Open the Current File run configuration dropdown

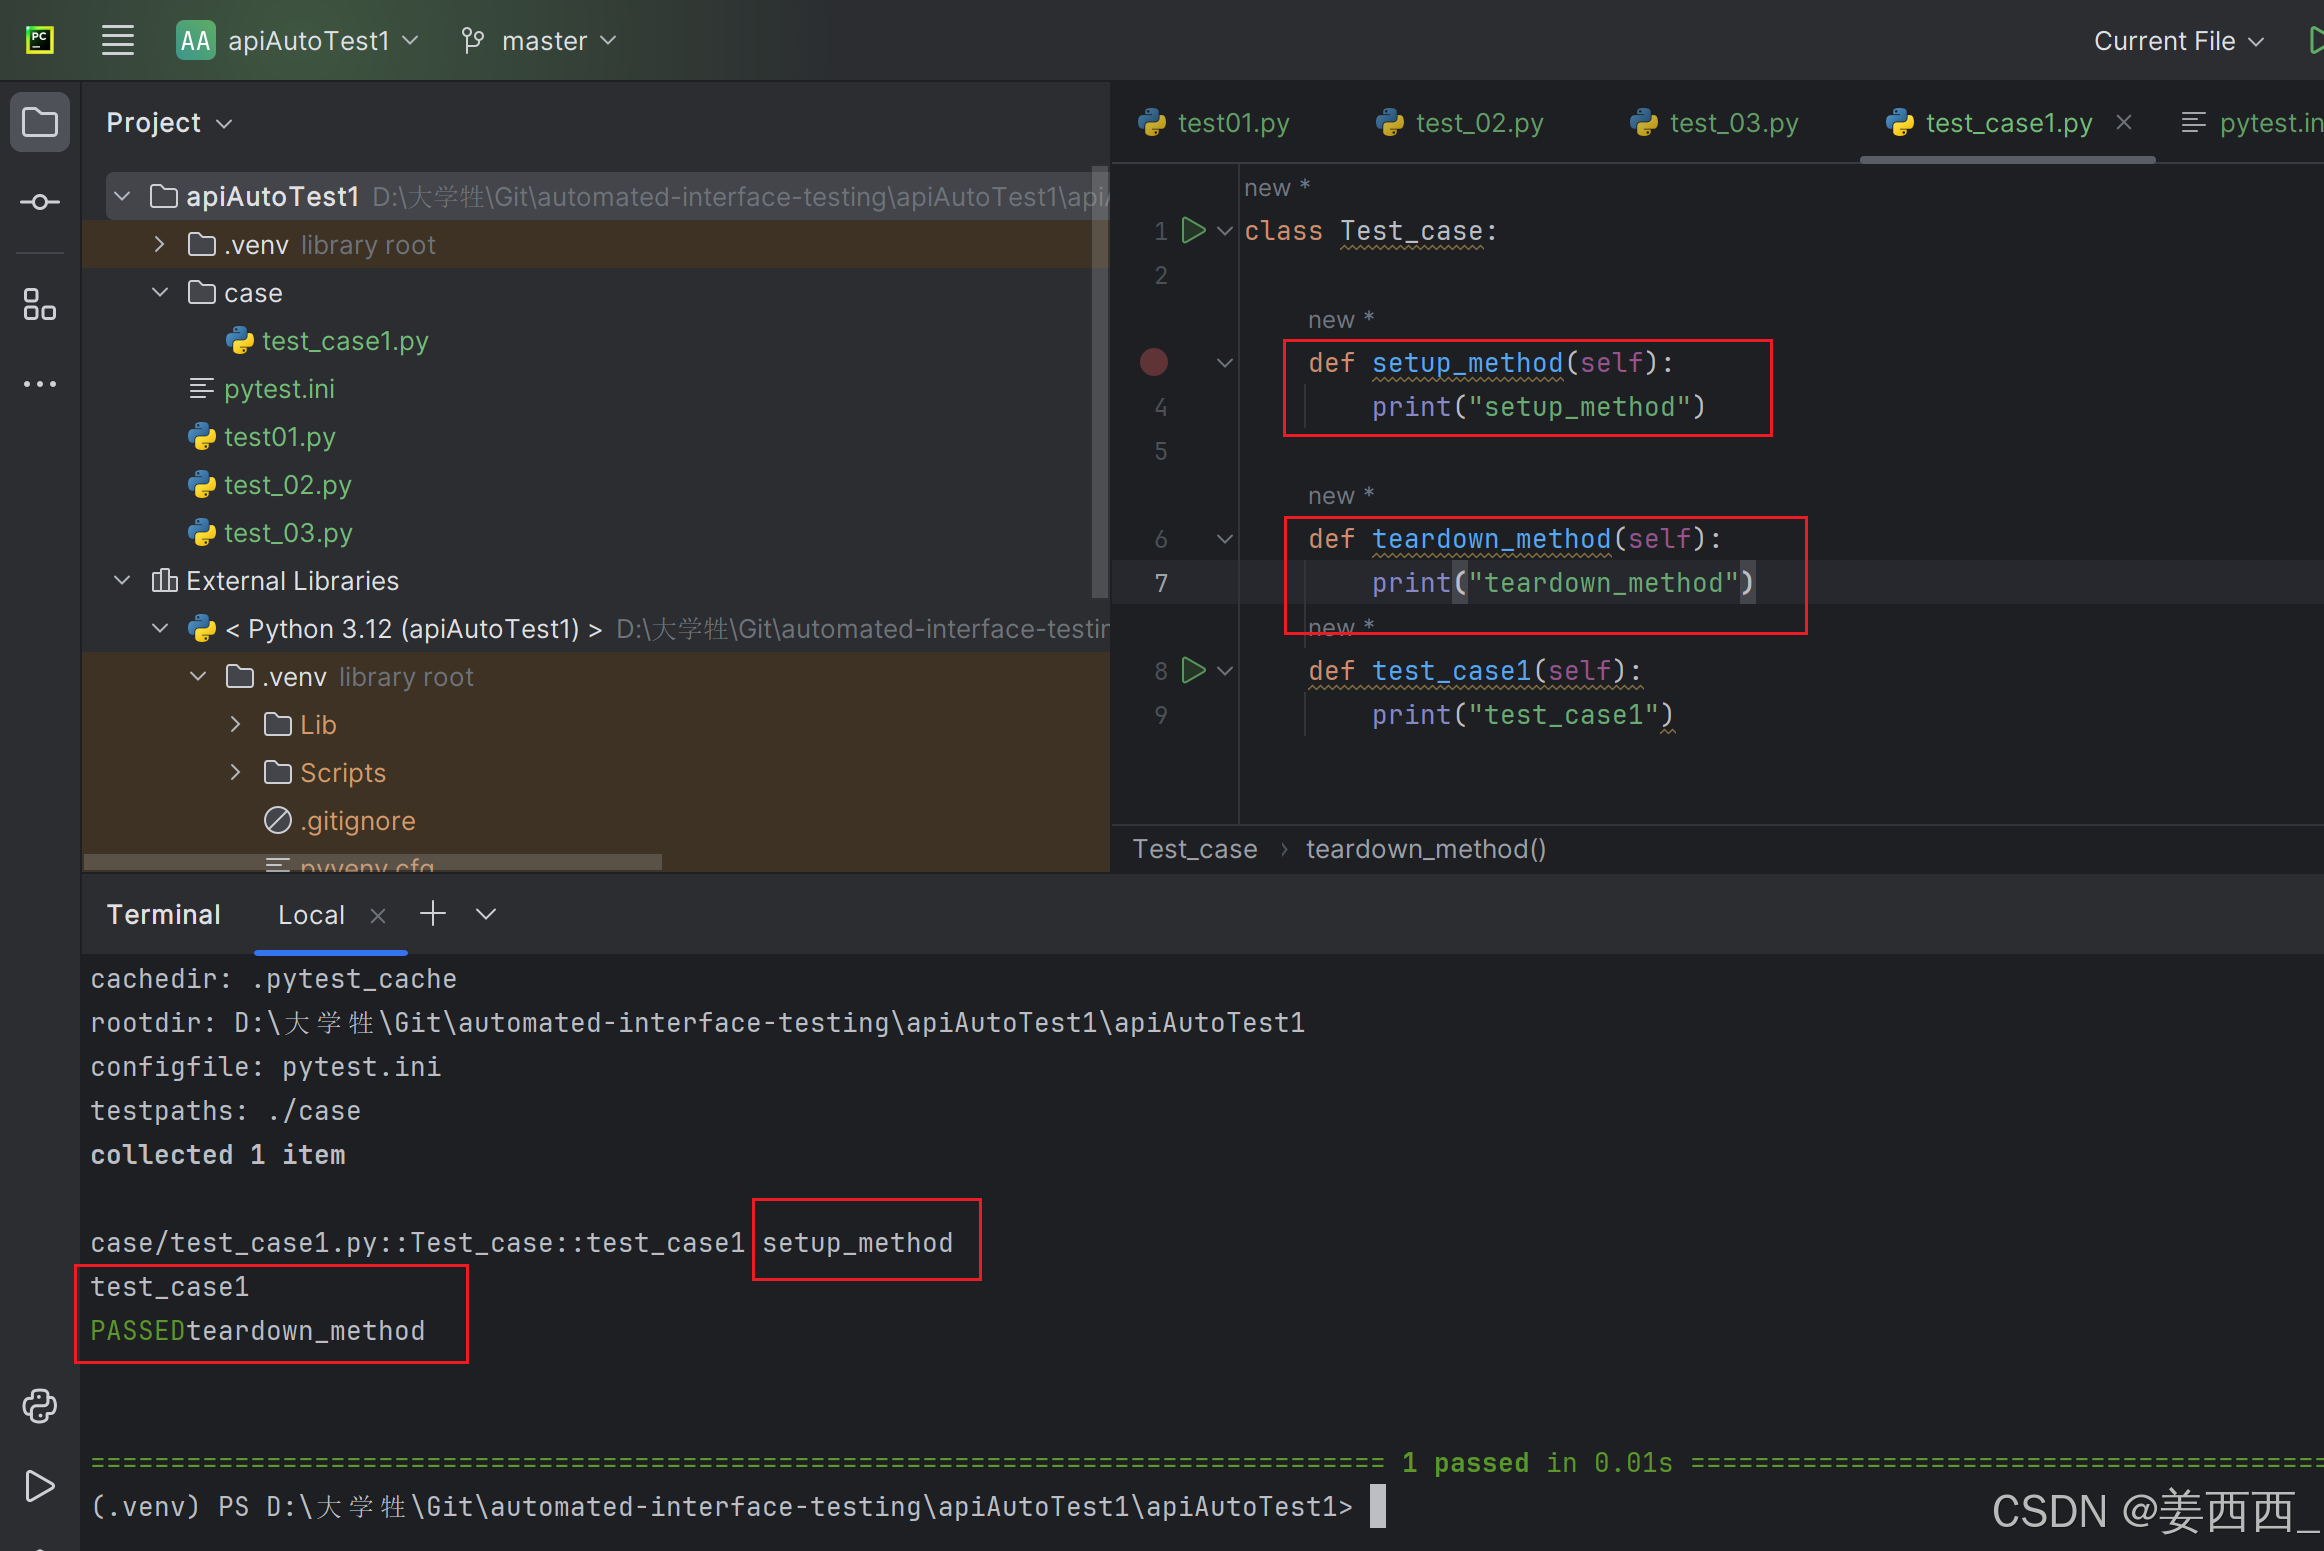pos(2179,41)
